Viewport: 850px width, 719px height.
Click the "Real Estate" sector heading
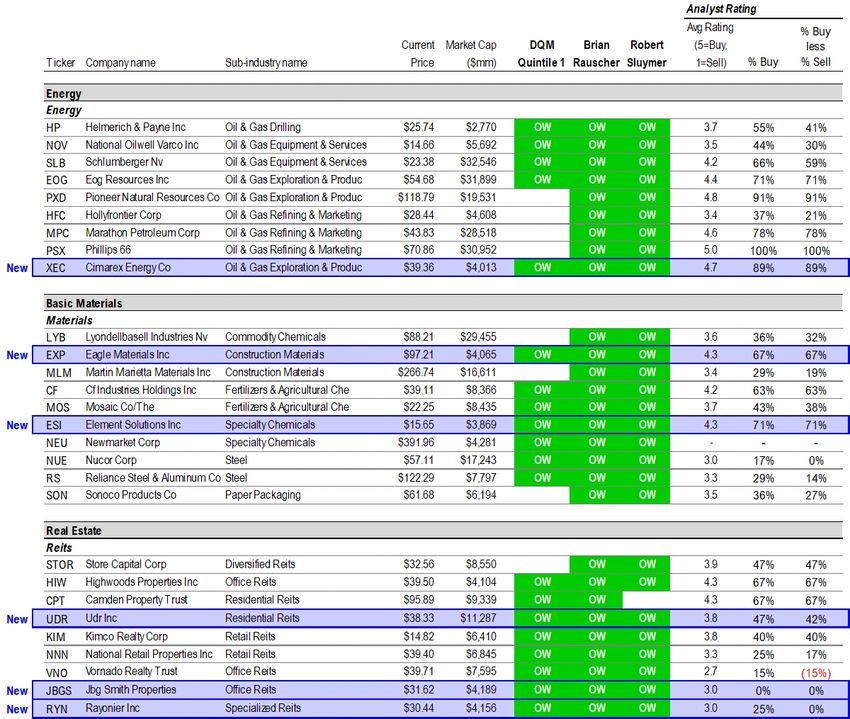point(74,531)
